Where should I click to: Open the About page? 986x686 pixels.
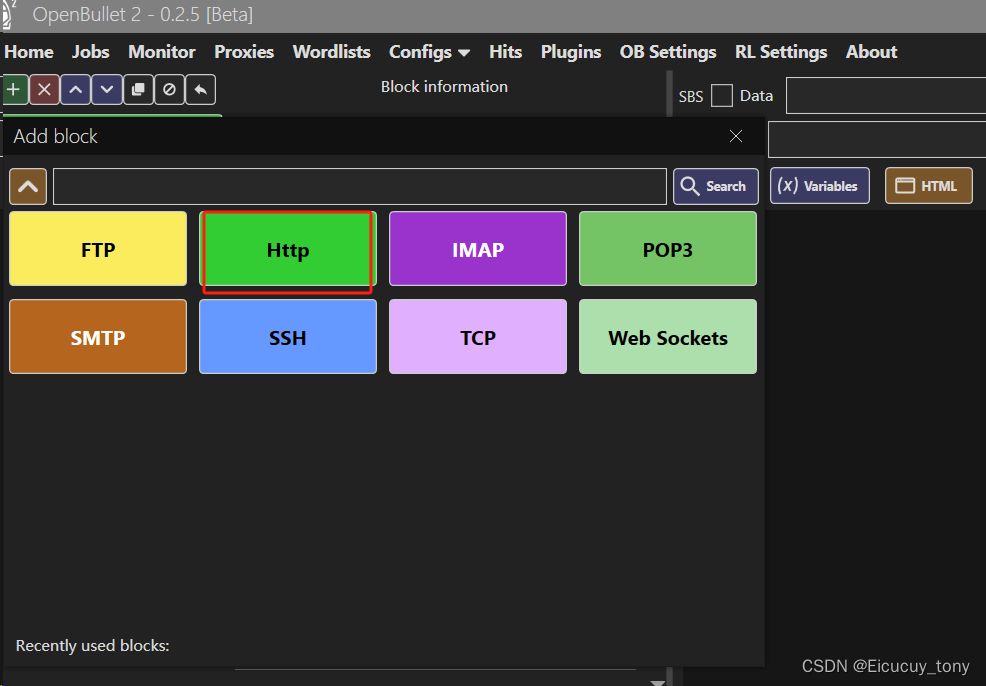(x=871, y=52)
